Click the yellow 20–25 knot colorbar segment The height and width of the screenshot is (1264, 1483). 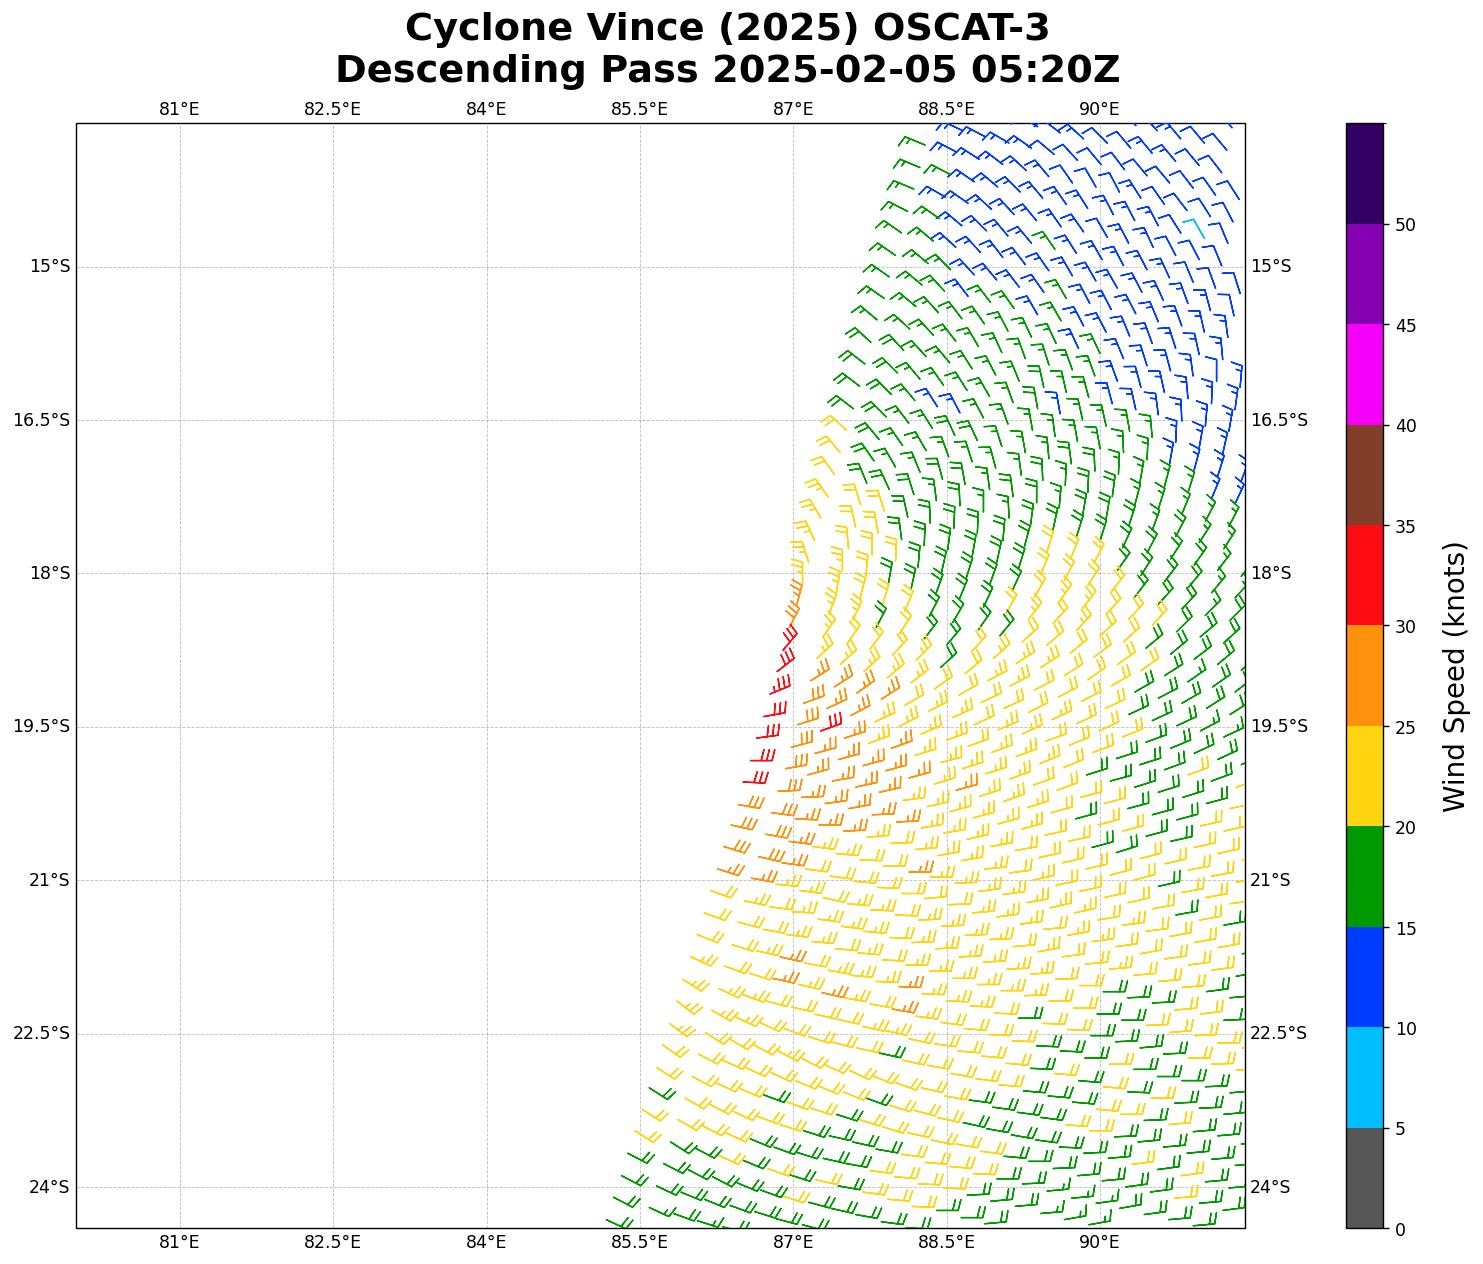[1364, 776]
